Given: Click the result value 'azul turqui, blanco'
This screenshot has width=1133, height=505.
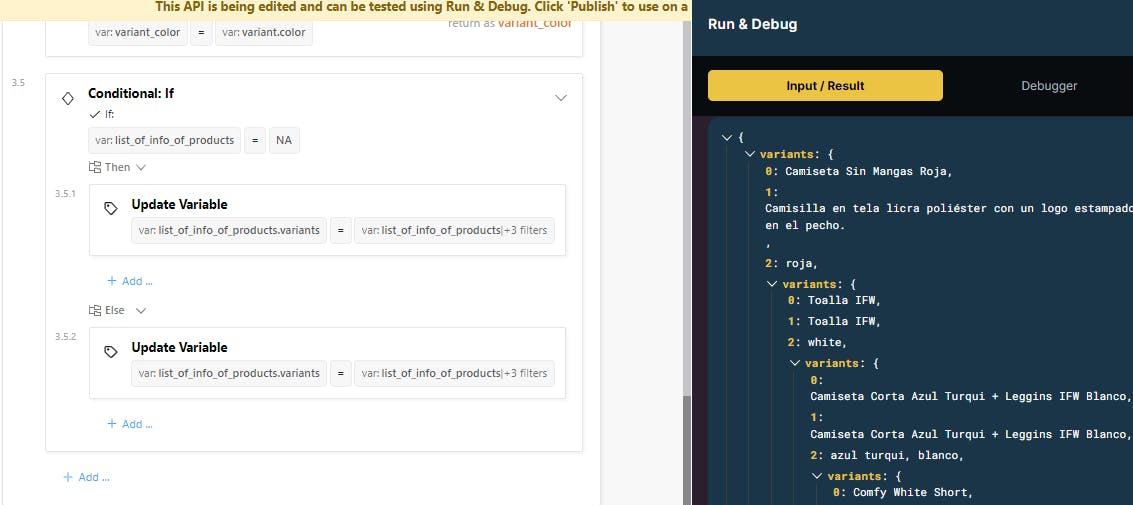Looking at the screenshot, I should [x=897, y=456].
